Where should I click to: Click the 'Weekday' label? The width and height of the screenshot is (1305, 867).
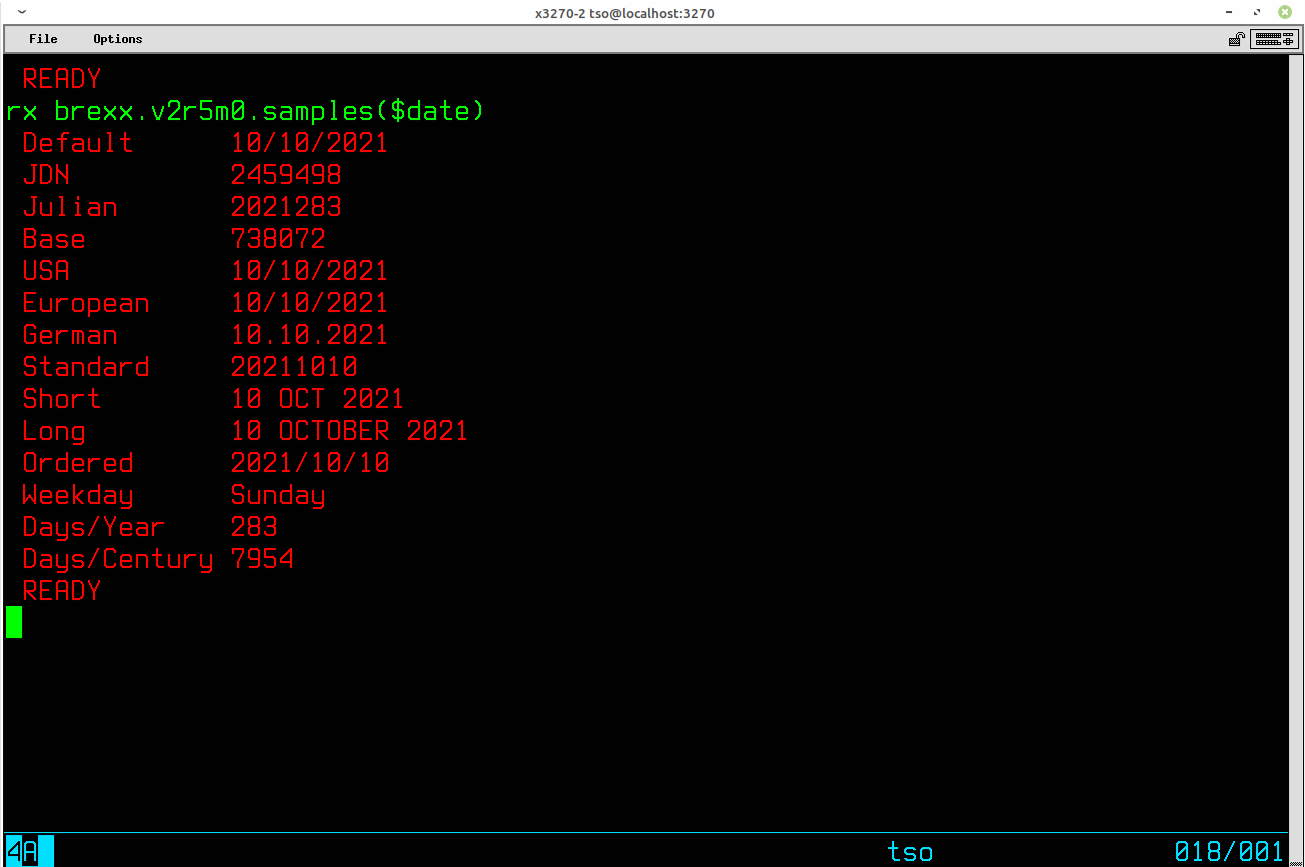coord(78,494)
